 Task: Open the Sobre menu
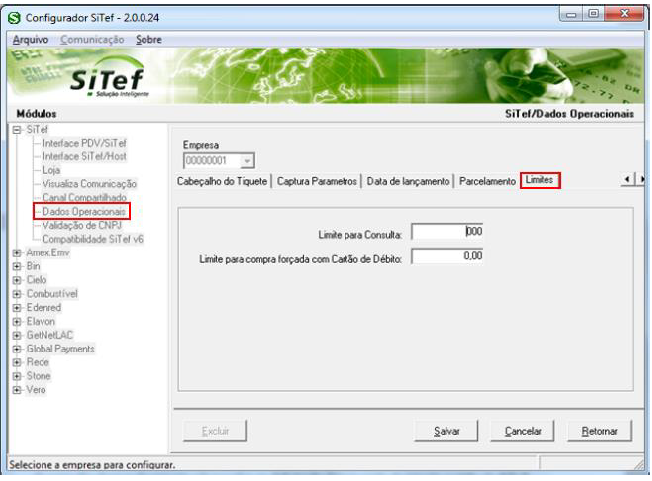click(149, 40)
